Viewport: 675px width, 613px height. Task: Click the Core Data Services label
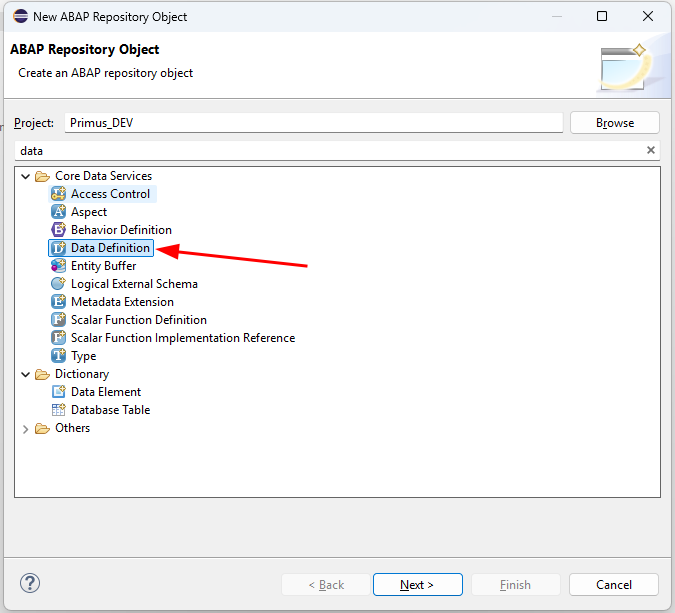tap(103, 176)
